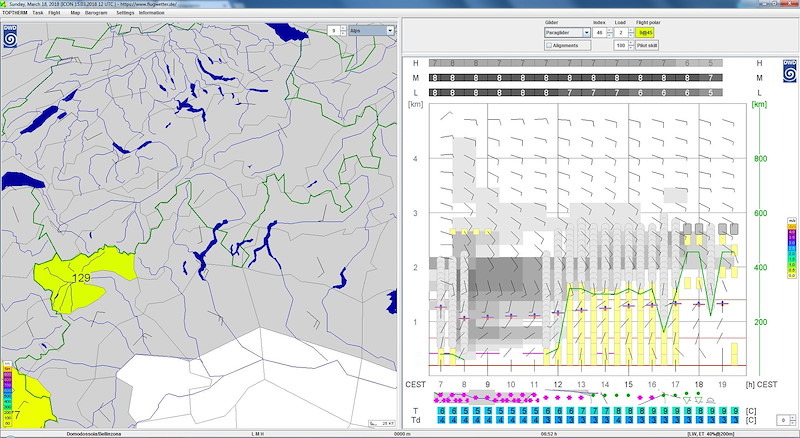
Task: Click the application icon in title bar
Action: [4, 4]
